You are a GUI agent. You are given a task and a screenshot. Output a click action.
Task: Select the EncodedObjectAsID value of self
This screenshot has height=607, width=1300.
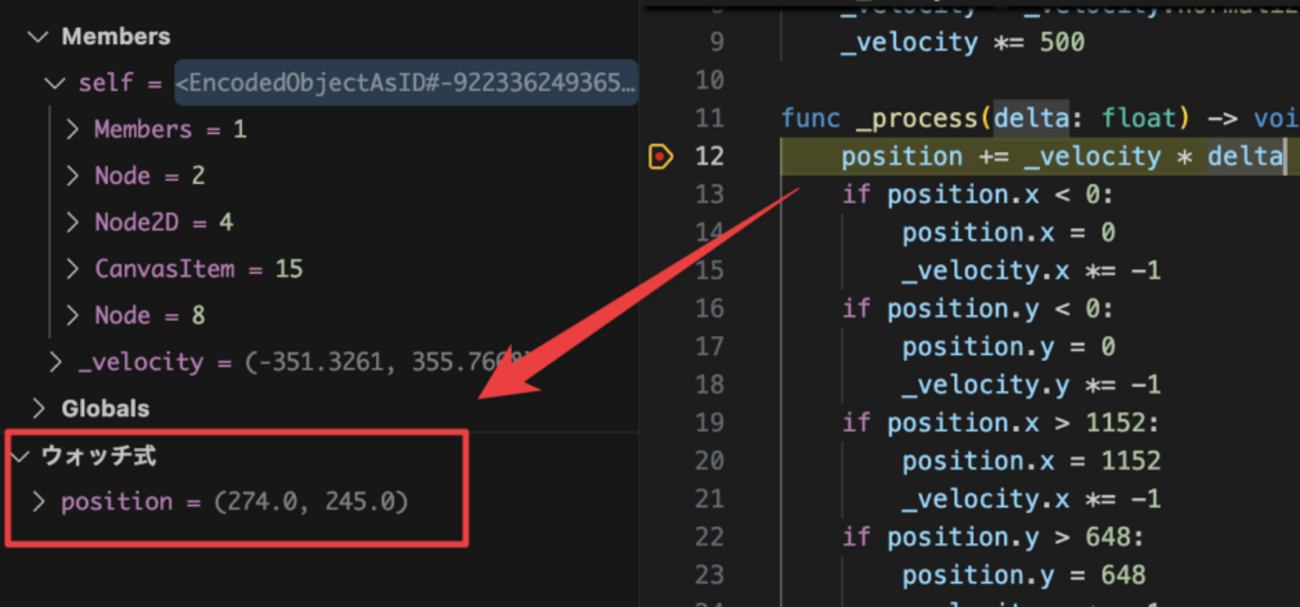[406, 83]
